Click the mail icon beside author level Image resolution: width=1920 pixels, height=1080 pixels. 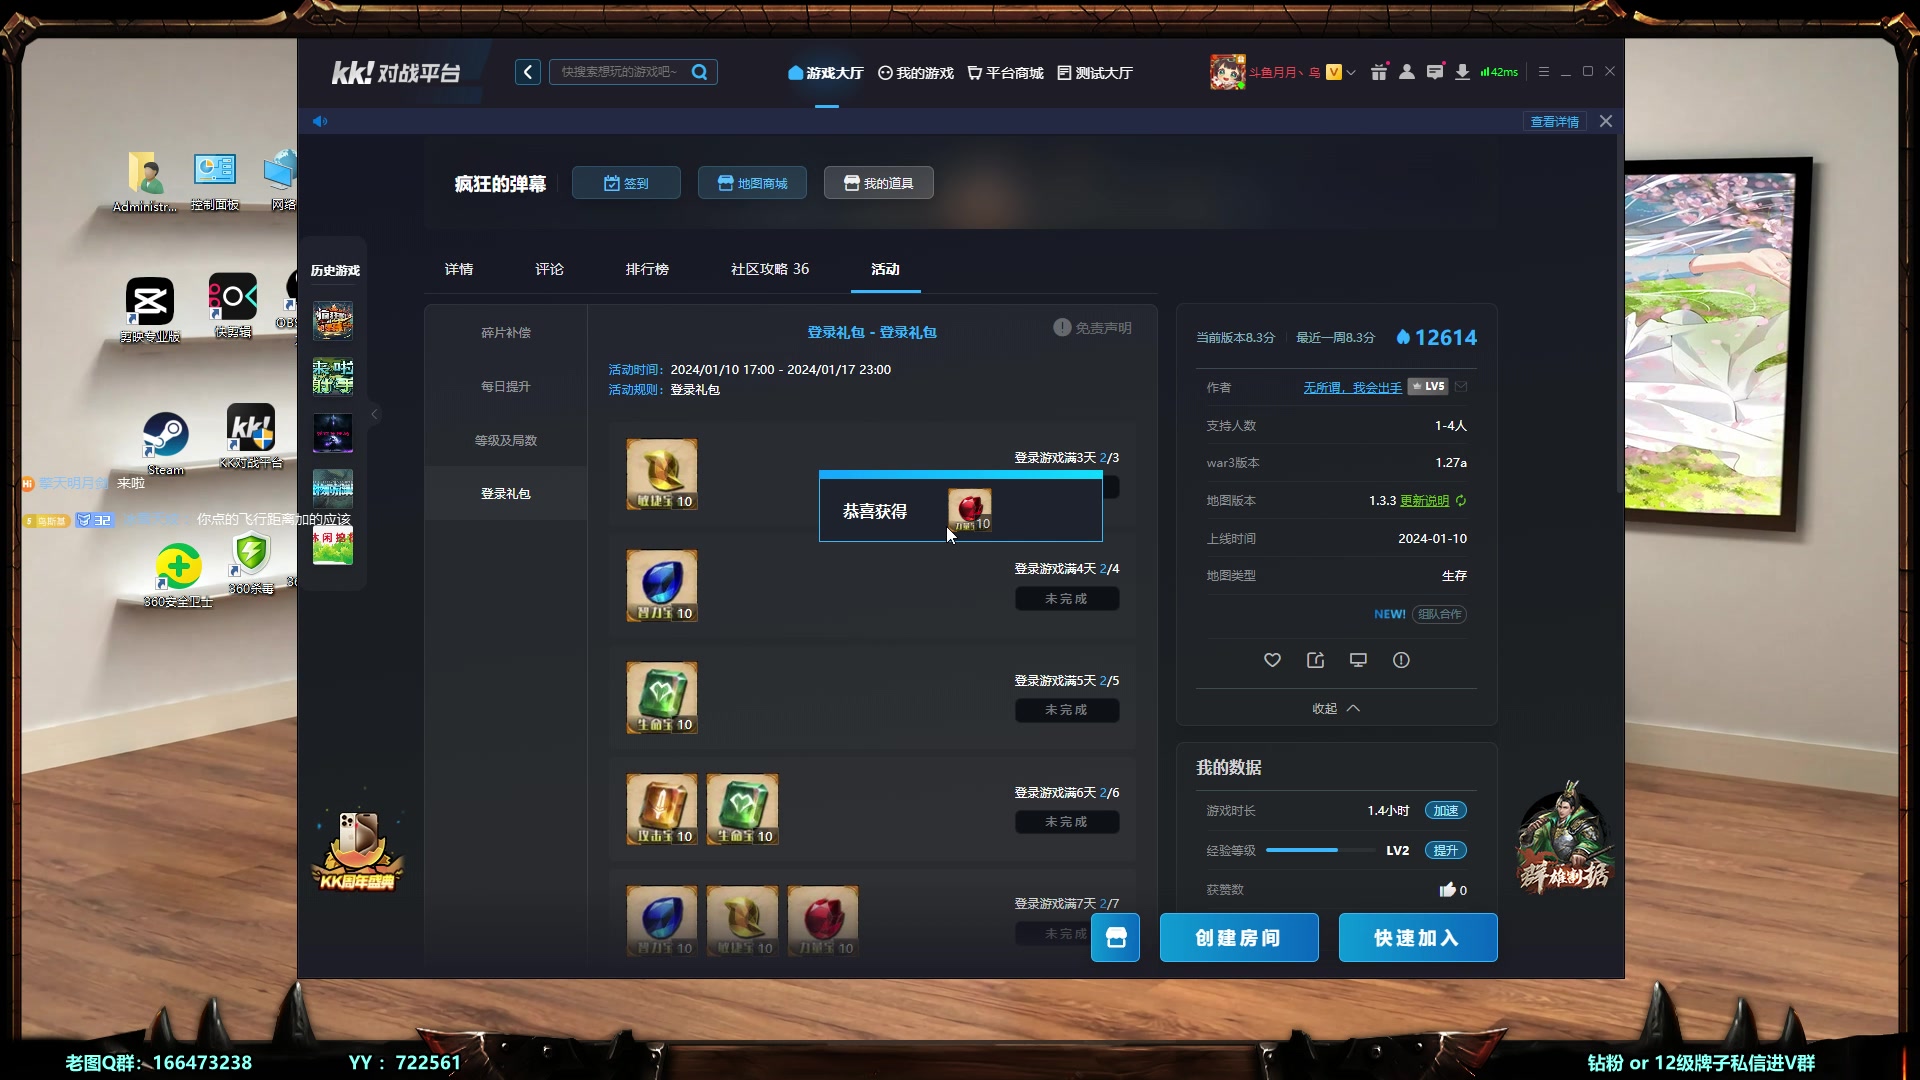(x=1461, y=386)
